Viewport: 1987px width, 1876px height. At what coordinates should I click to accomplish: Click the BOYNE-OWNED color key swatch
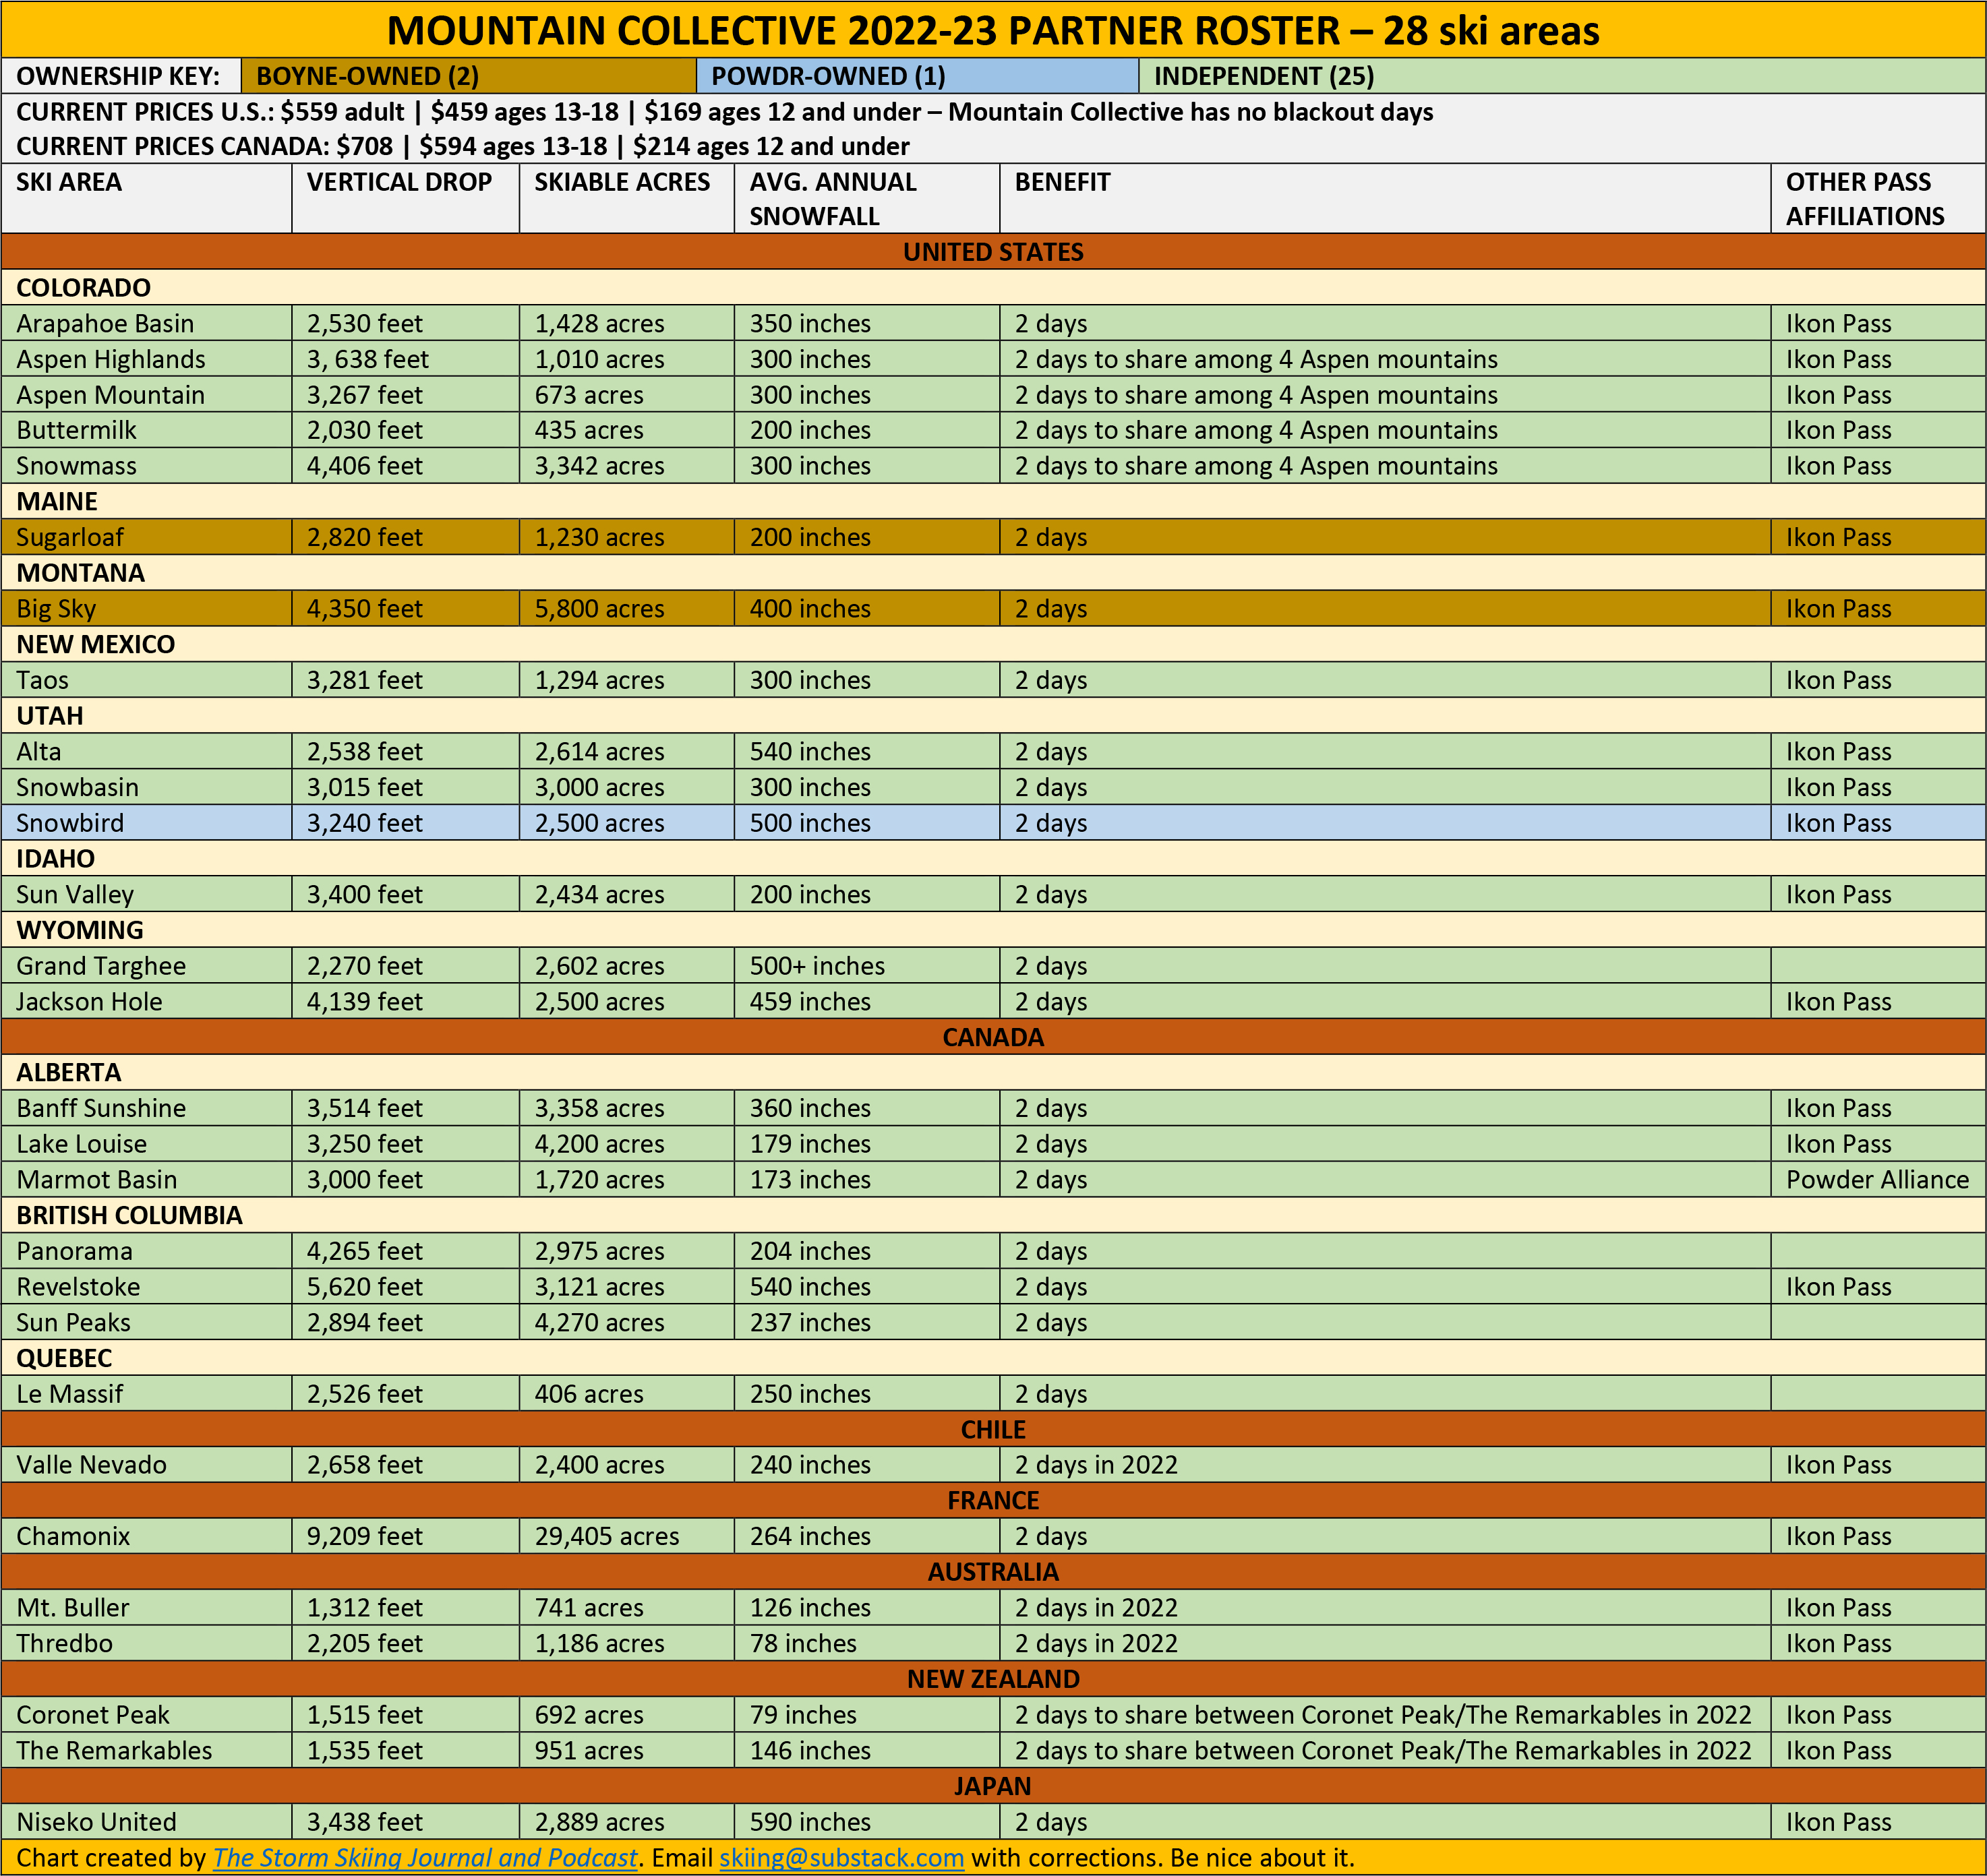468,76
